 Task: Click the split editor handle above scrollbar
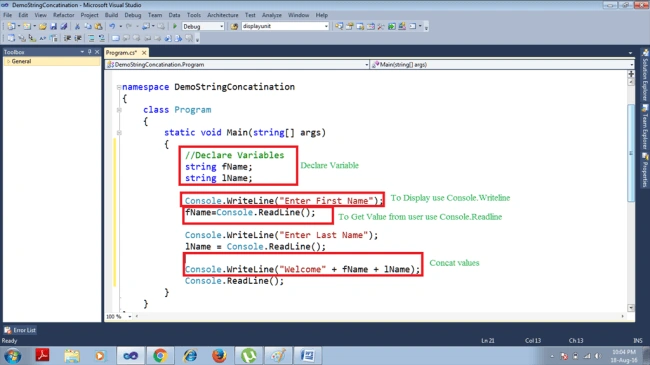click(x=631, y=74)
